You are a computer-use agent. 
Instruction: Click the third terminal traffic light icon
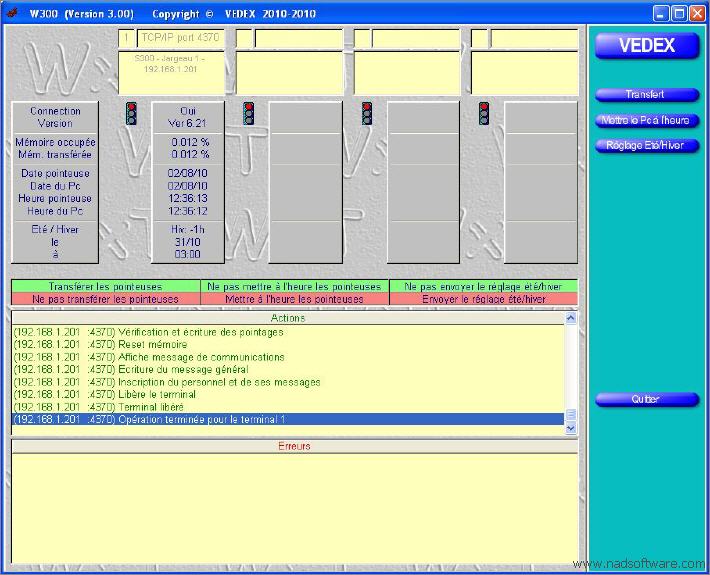pyautogui.click(x=367, y=114)
